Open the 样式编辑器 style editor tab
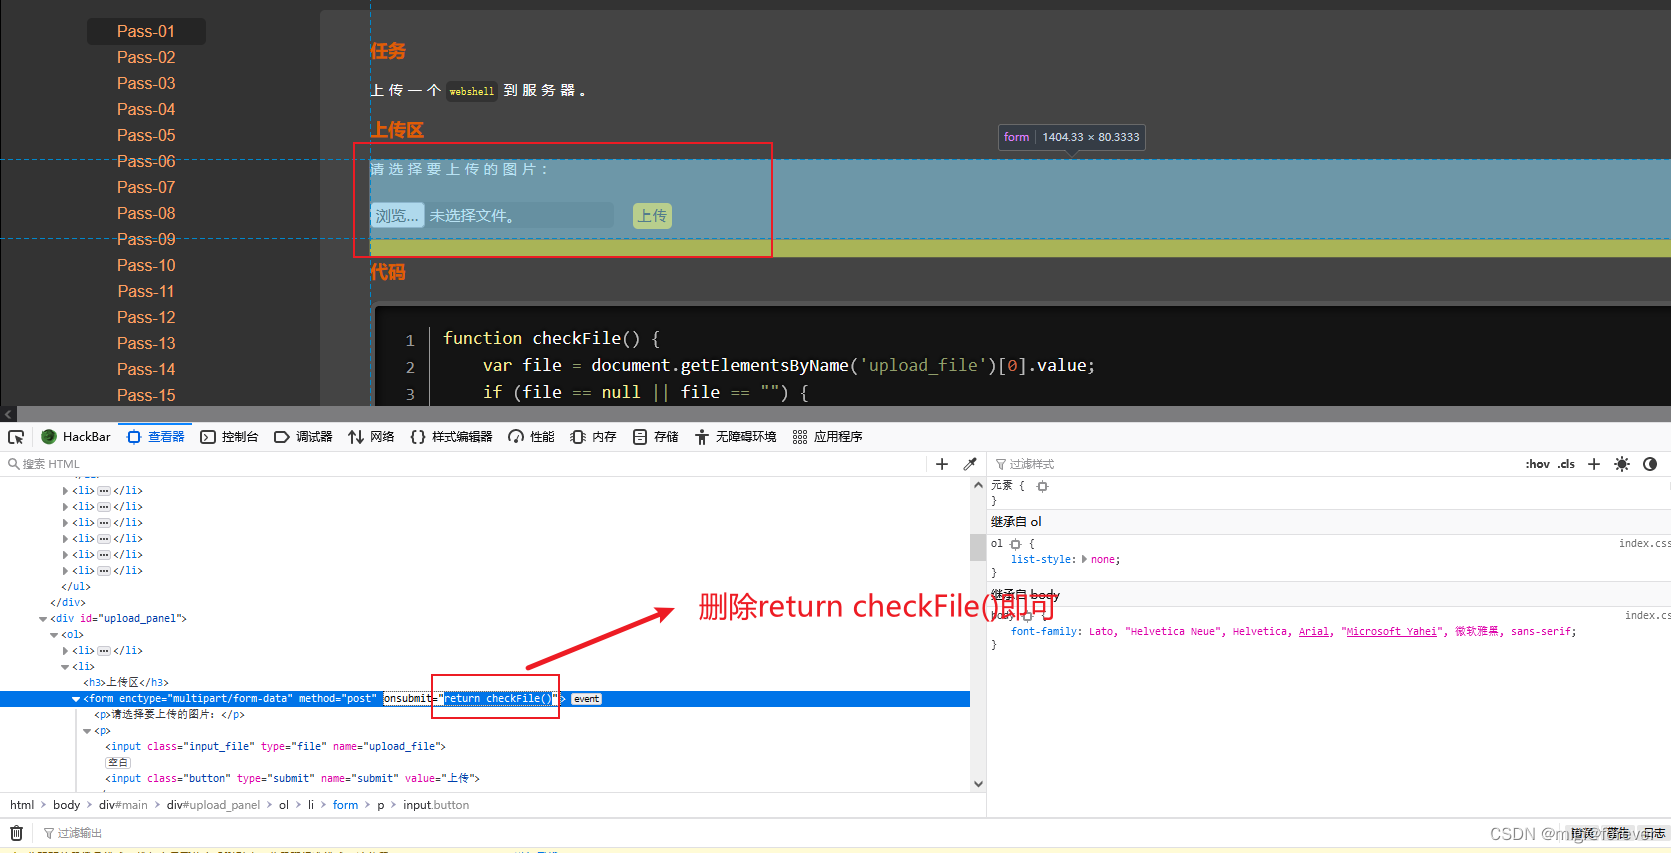Viewport: 1671px width, 853px height. coord(451,437)
